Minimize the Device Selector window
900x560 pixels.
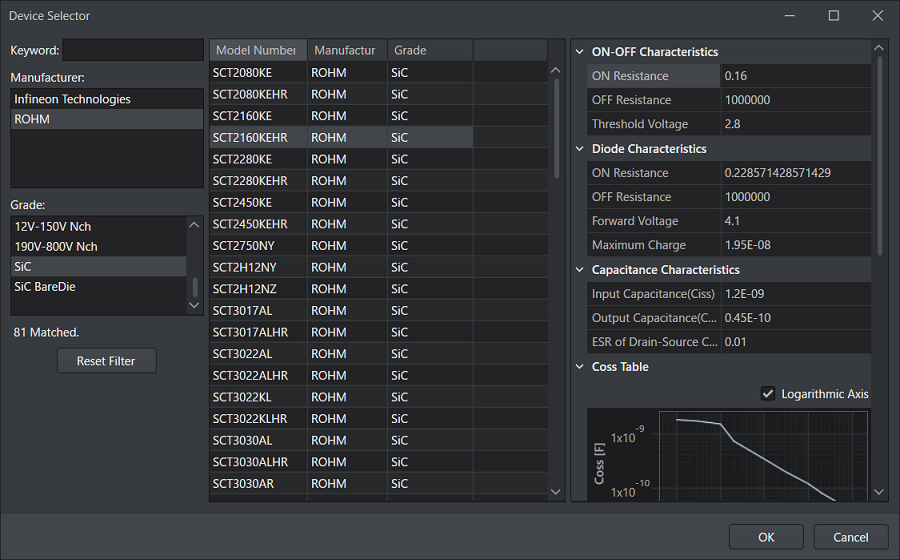pos(790,15)
